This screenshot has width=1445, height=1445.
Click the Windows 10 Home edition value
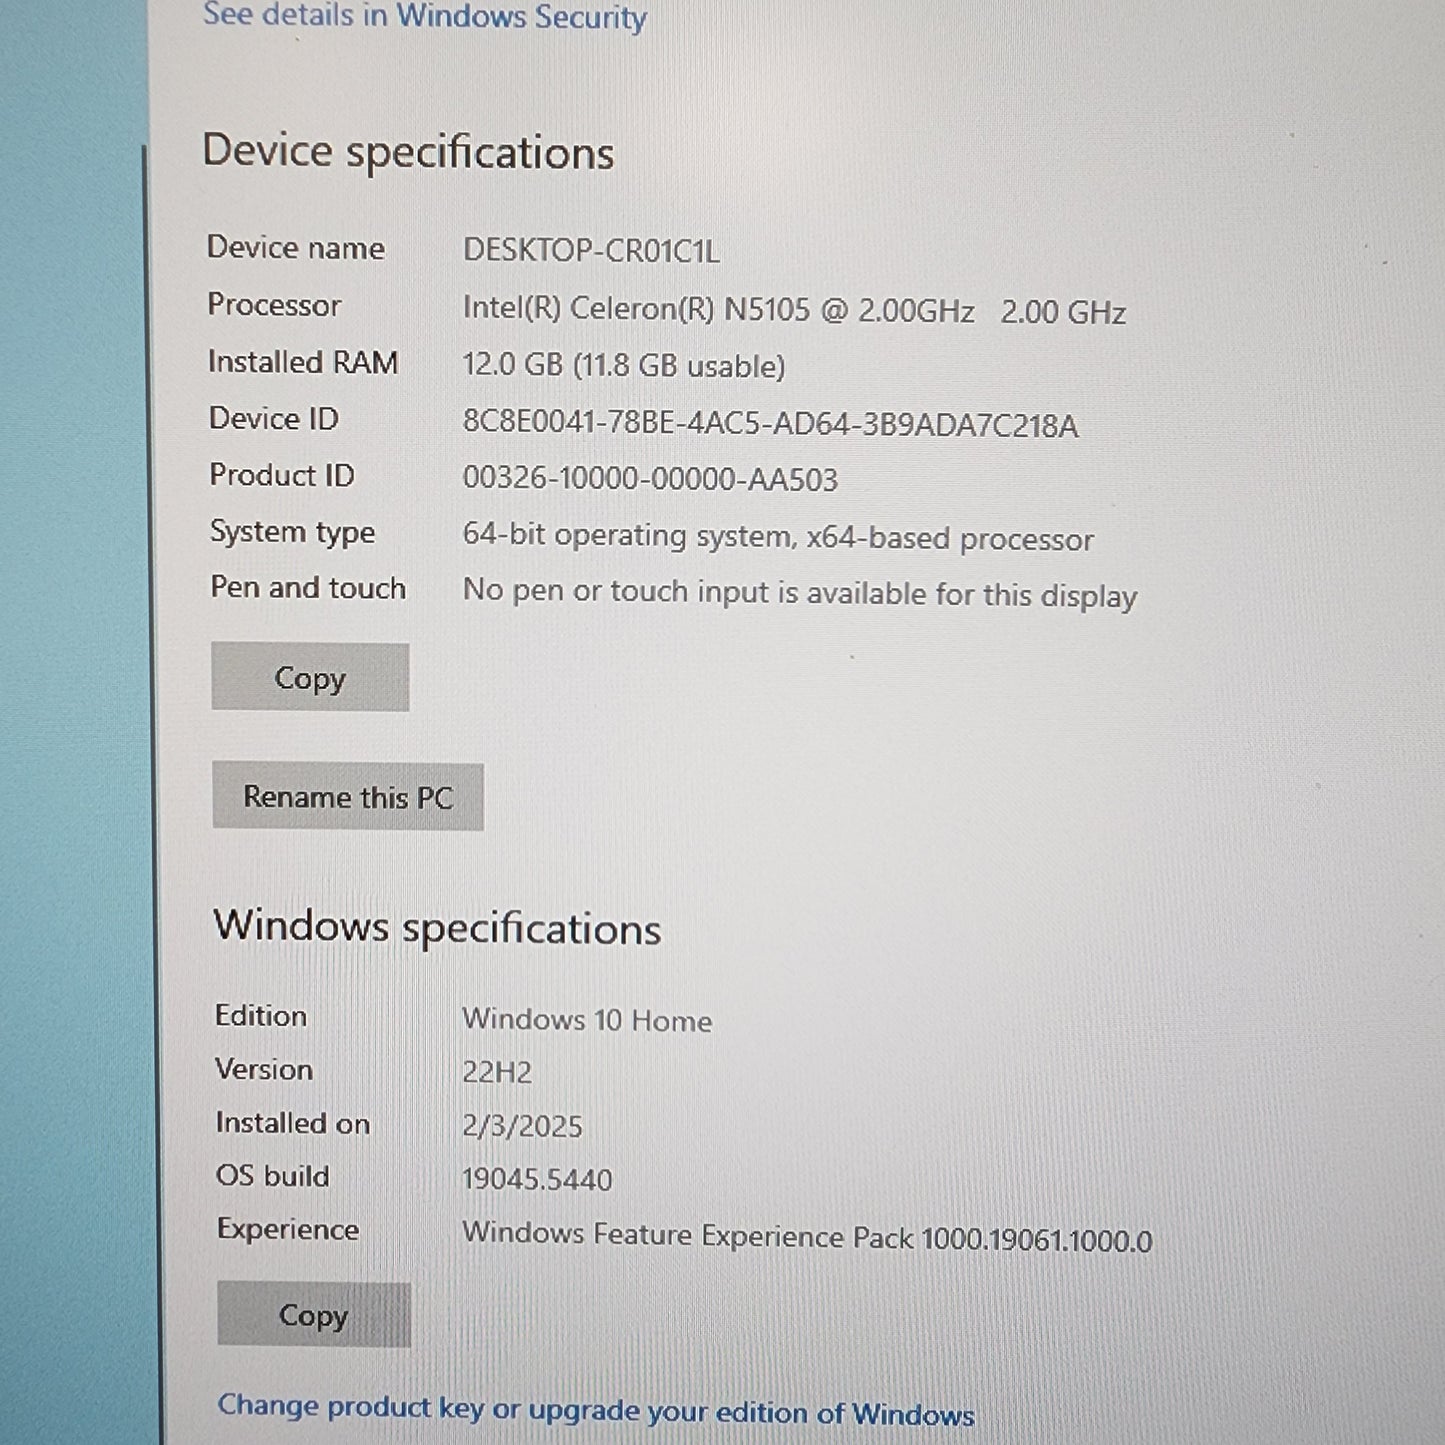tap(587, 1020)
